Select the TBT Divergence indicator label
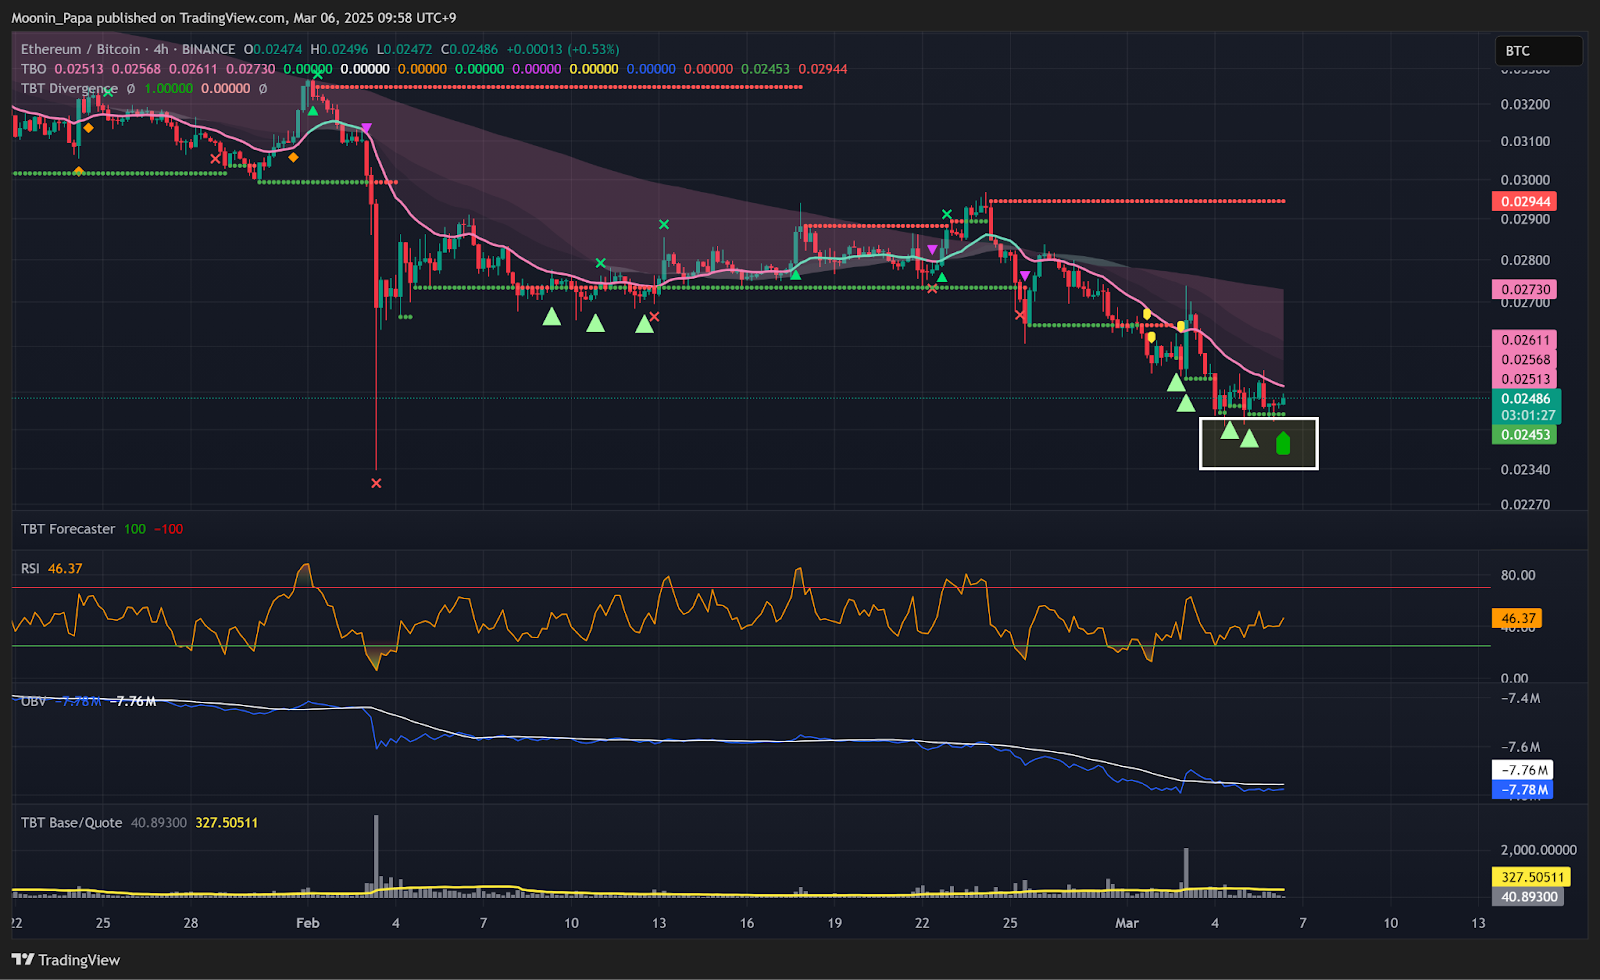The height and width of the screenshot is (980, 1600). coord(69,88)
